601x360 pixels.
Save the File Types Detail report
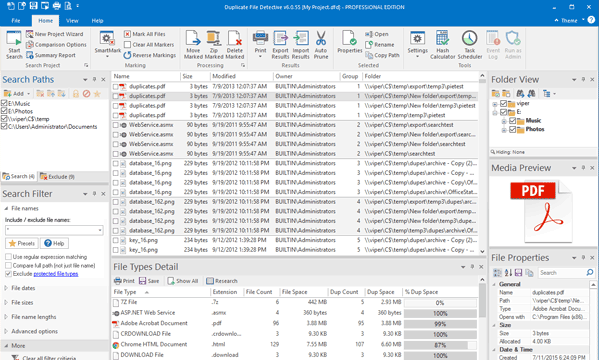point(149,281)
